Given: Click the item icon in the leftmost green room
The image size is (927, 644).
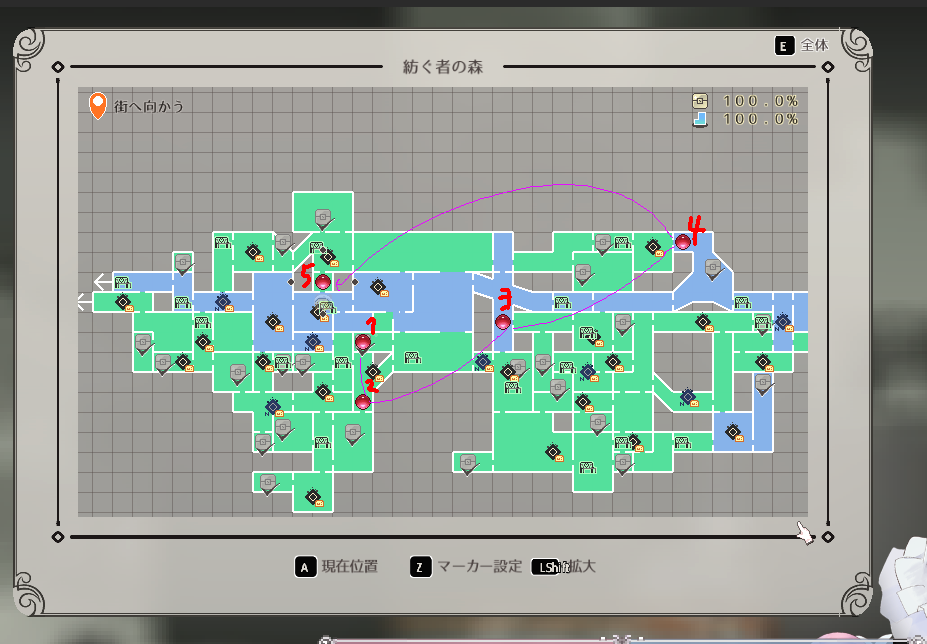Looking at the screenshot, I should 124,303.
